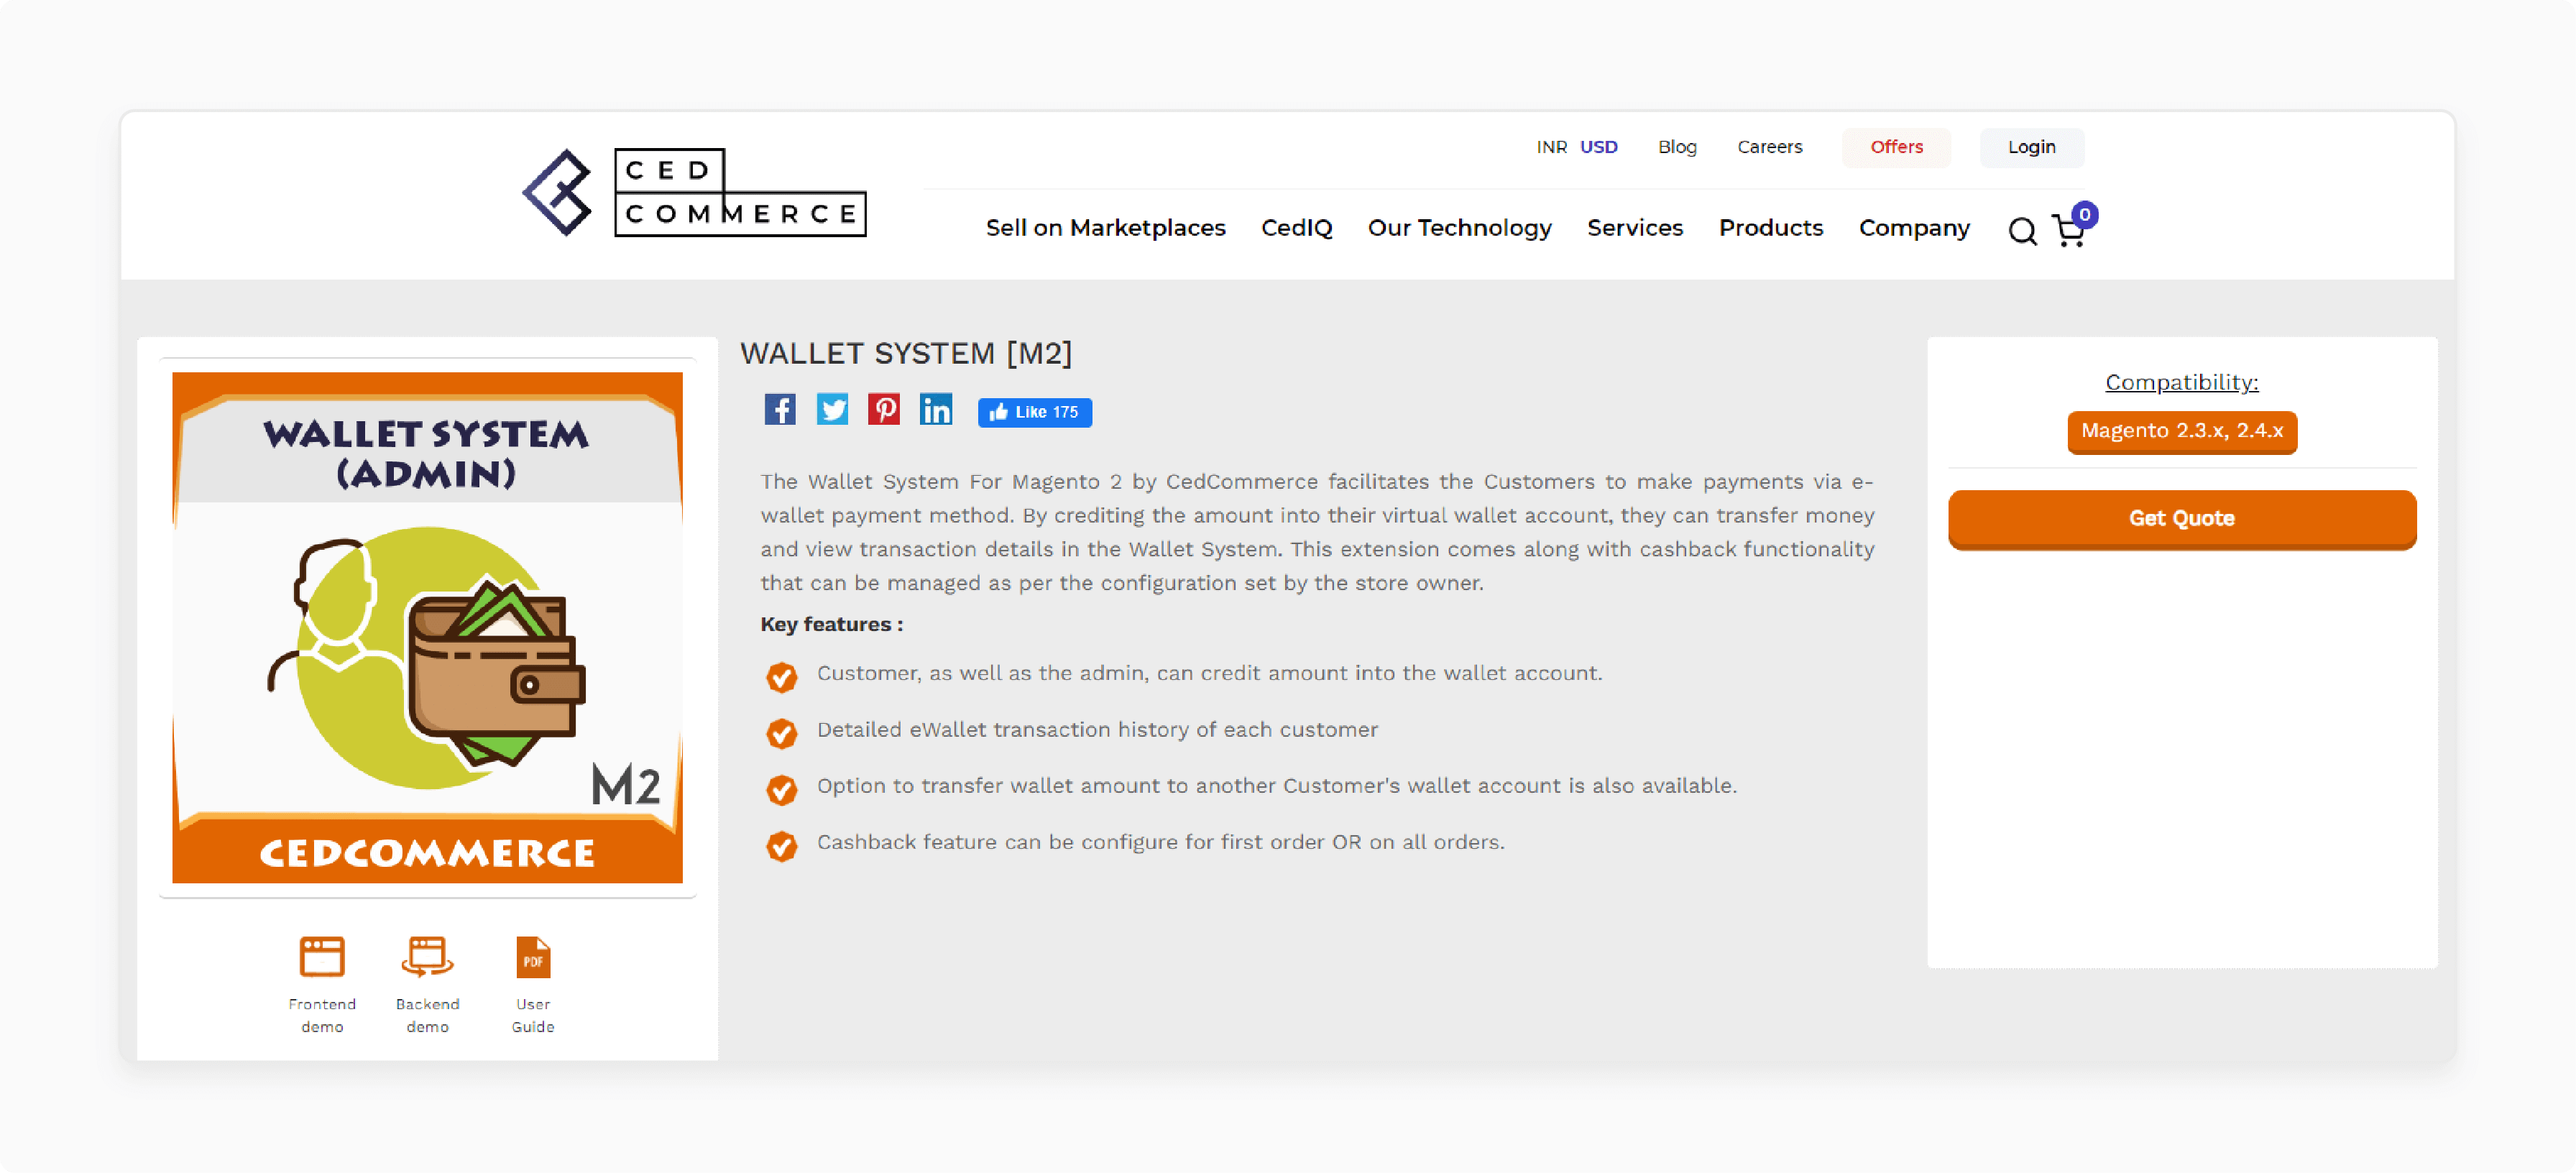
Task: Click 'Customer, as well as the admin' text
Action: tap(1209, 673)
